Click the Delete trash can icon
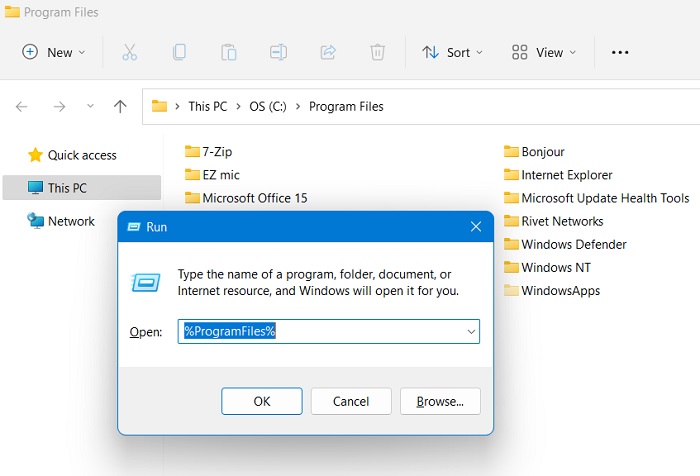700x476 pixels. (x=377, y=52)
